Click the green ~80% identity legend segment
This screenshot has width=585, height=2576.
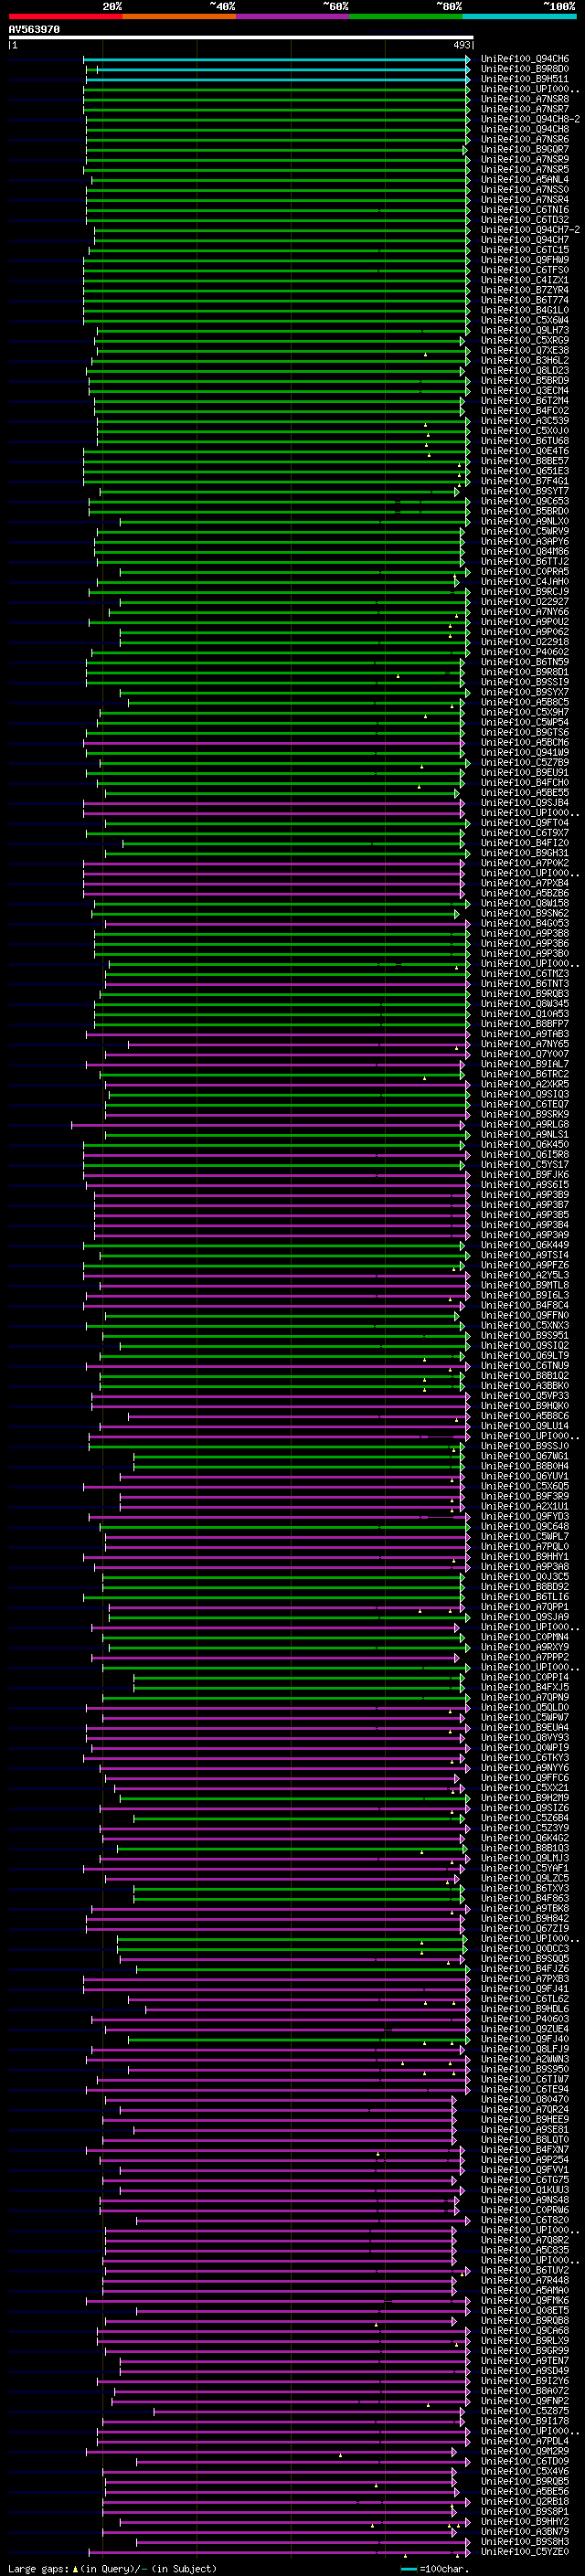click(x=405, y=16)
